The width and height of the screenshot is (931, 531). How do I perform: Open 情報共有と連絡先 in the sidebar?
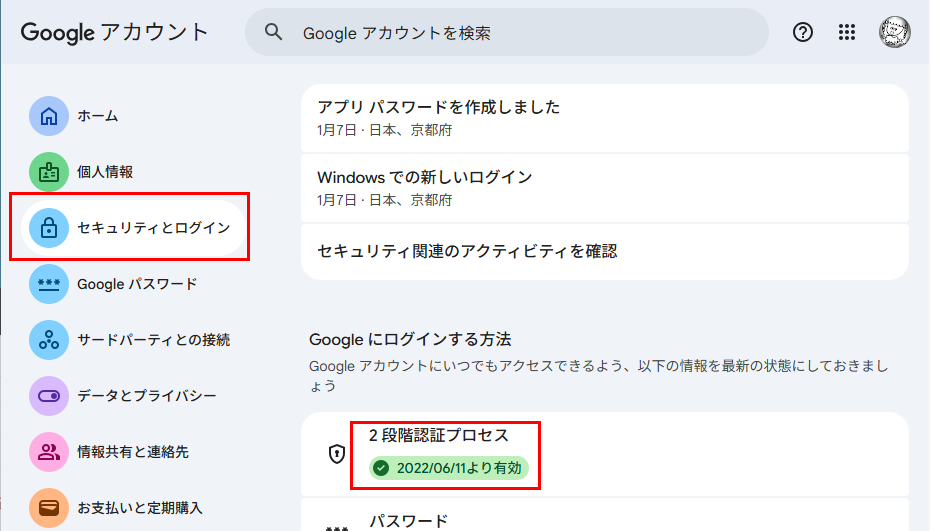point(134,452)
